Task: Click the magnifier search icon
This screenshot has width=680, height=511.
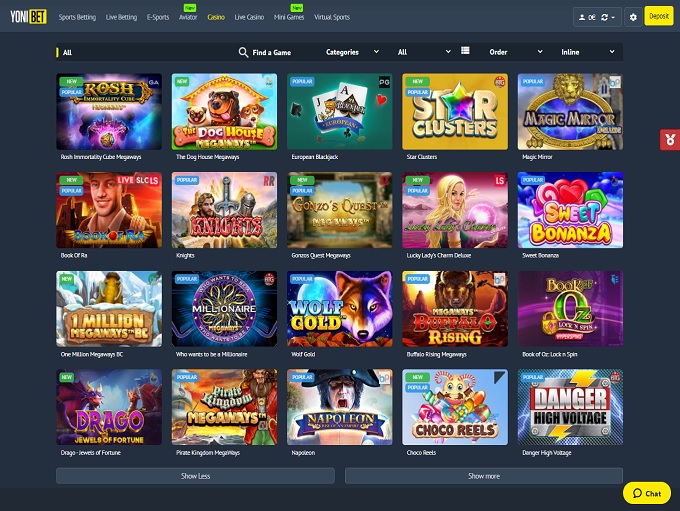Action: (x=243, y=52)
